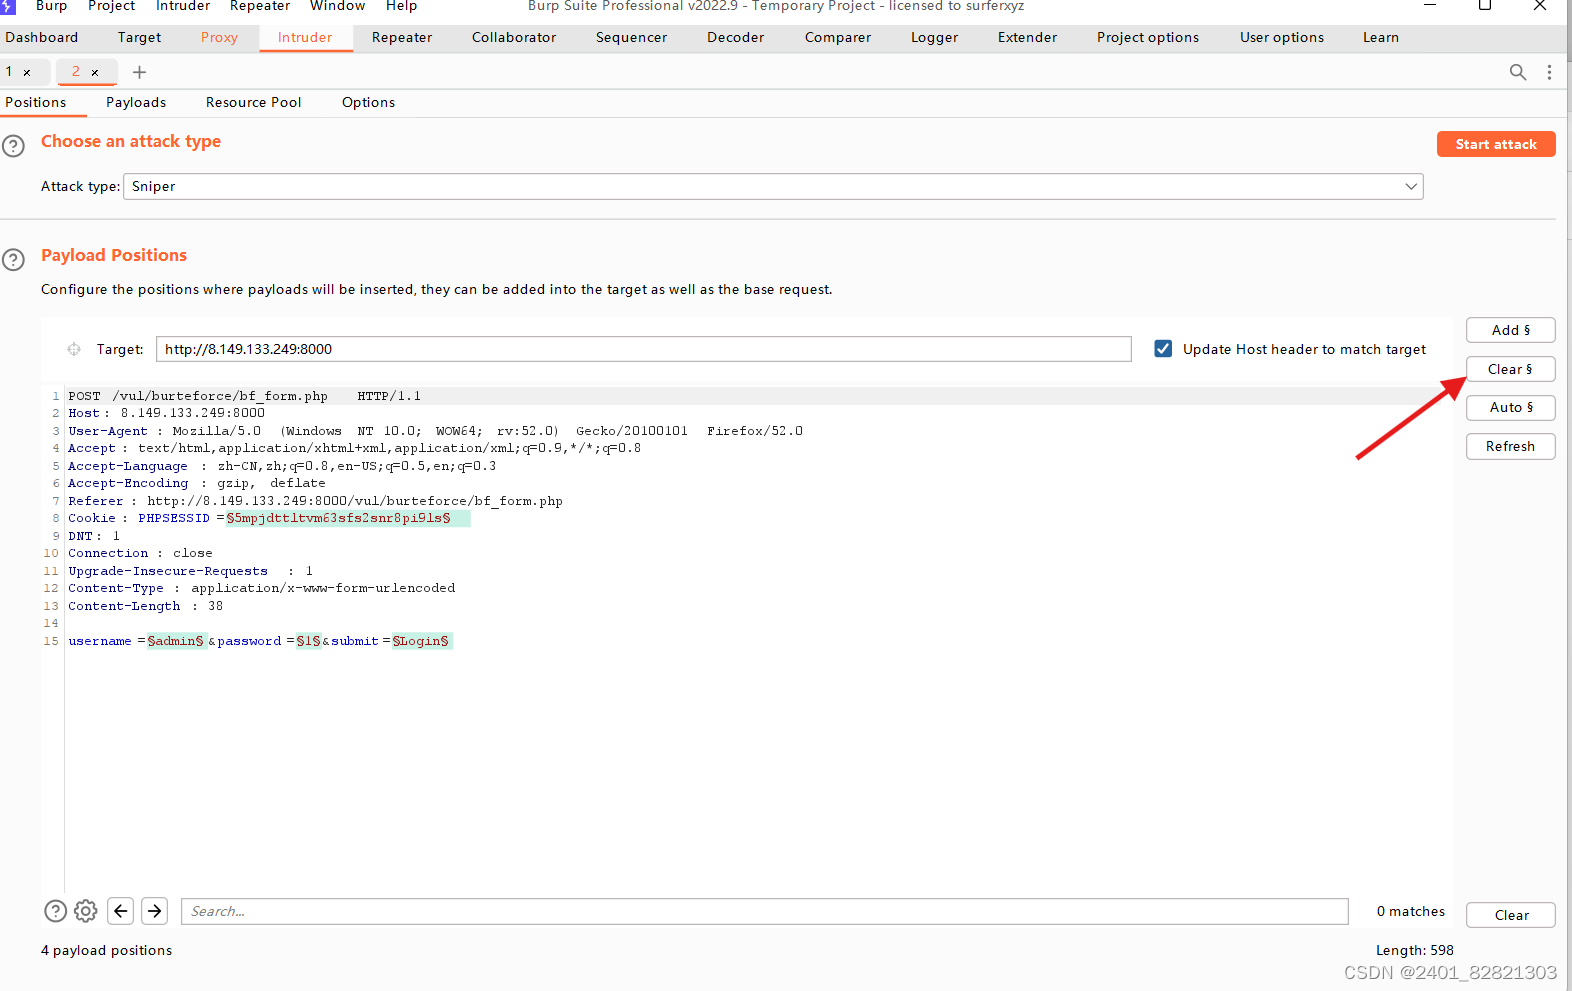Open the Sequencer tab

click(x=631, y=38)
